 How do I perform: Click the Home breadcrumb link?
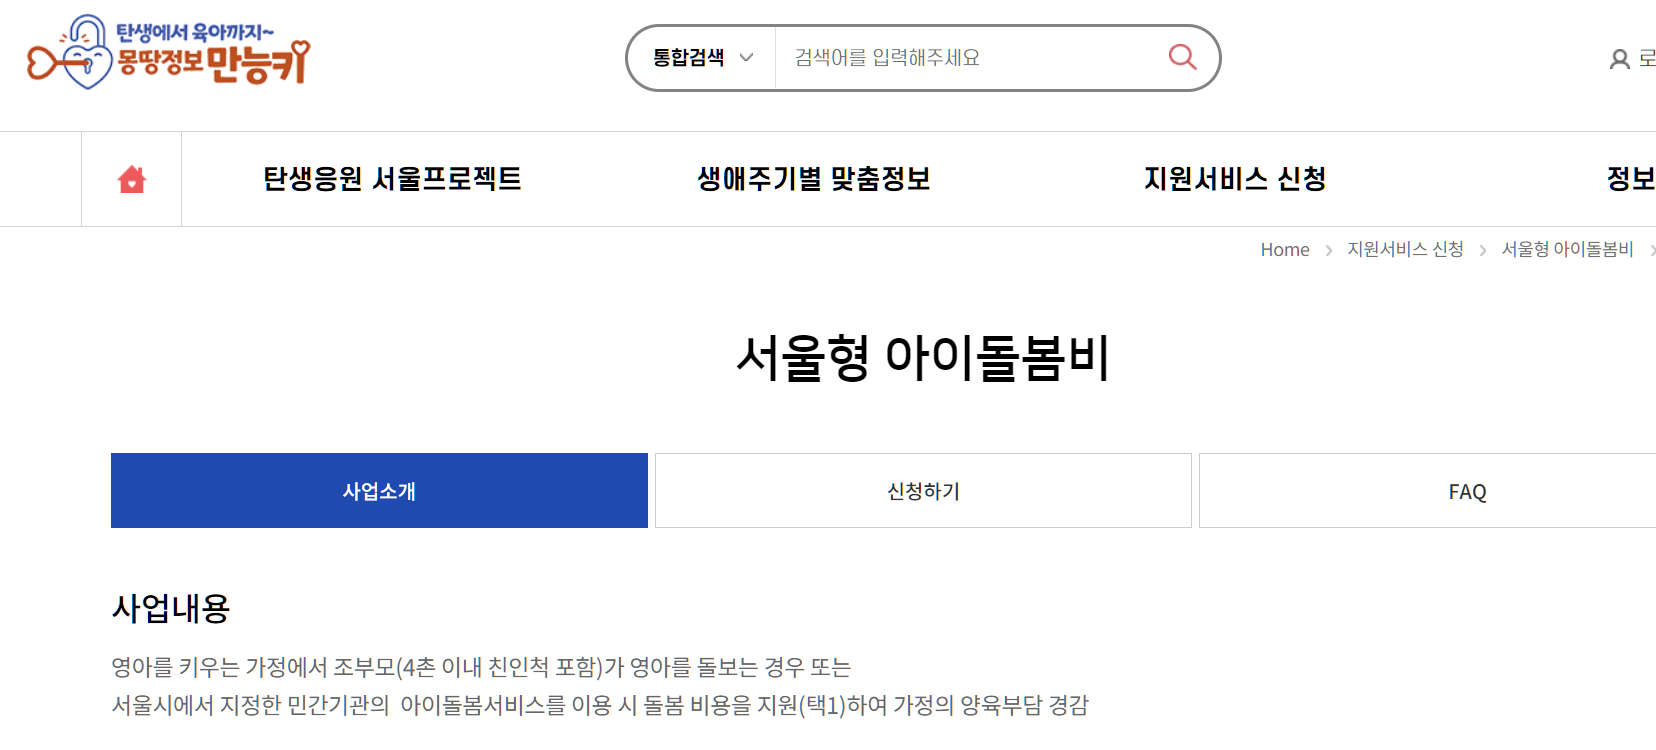[1284, 249]
